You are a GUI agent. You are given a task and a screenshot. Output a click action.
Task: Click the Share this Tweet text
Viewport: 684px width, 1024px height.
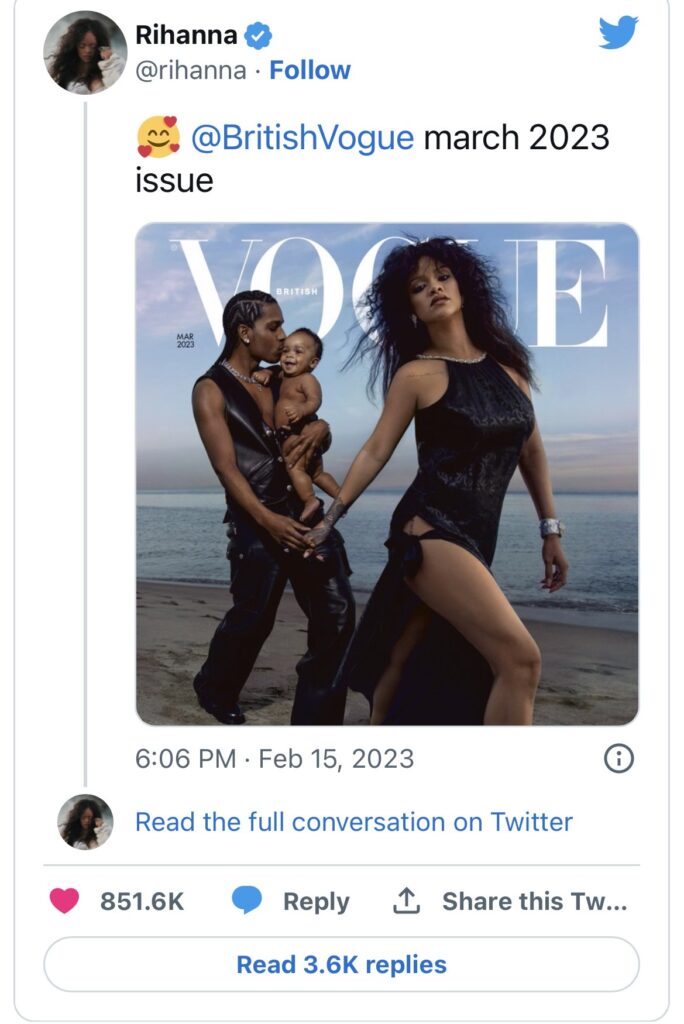pos(534,901)
